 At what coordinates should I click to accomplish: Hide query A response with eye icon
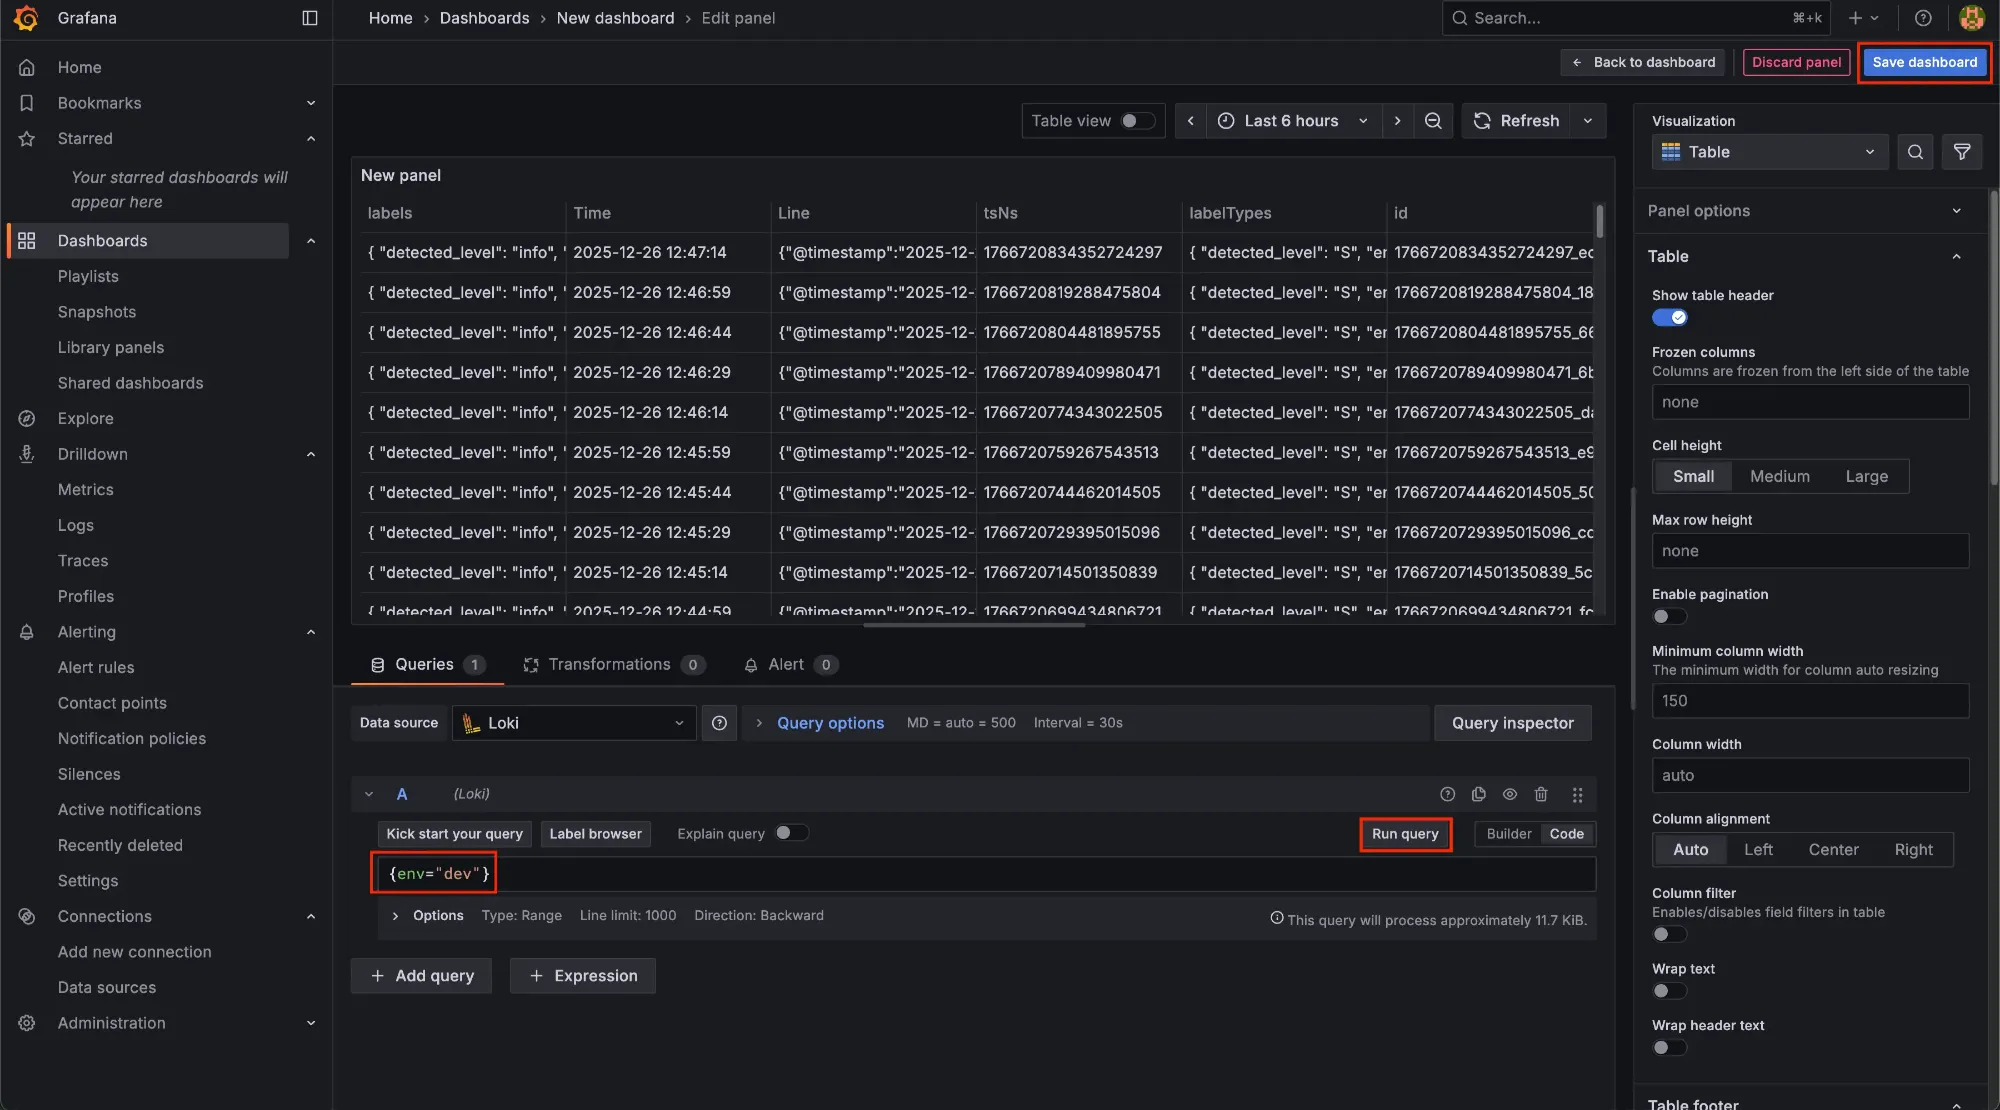point(1510,794)
